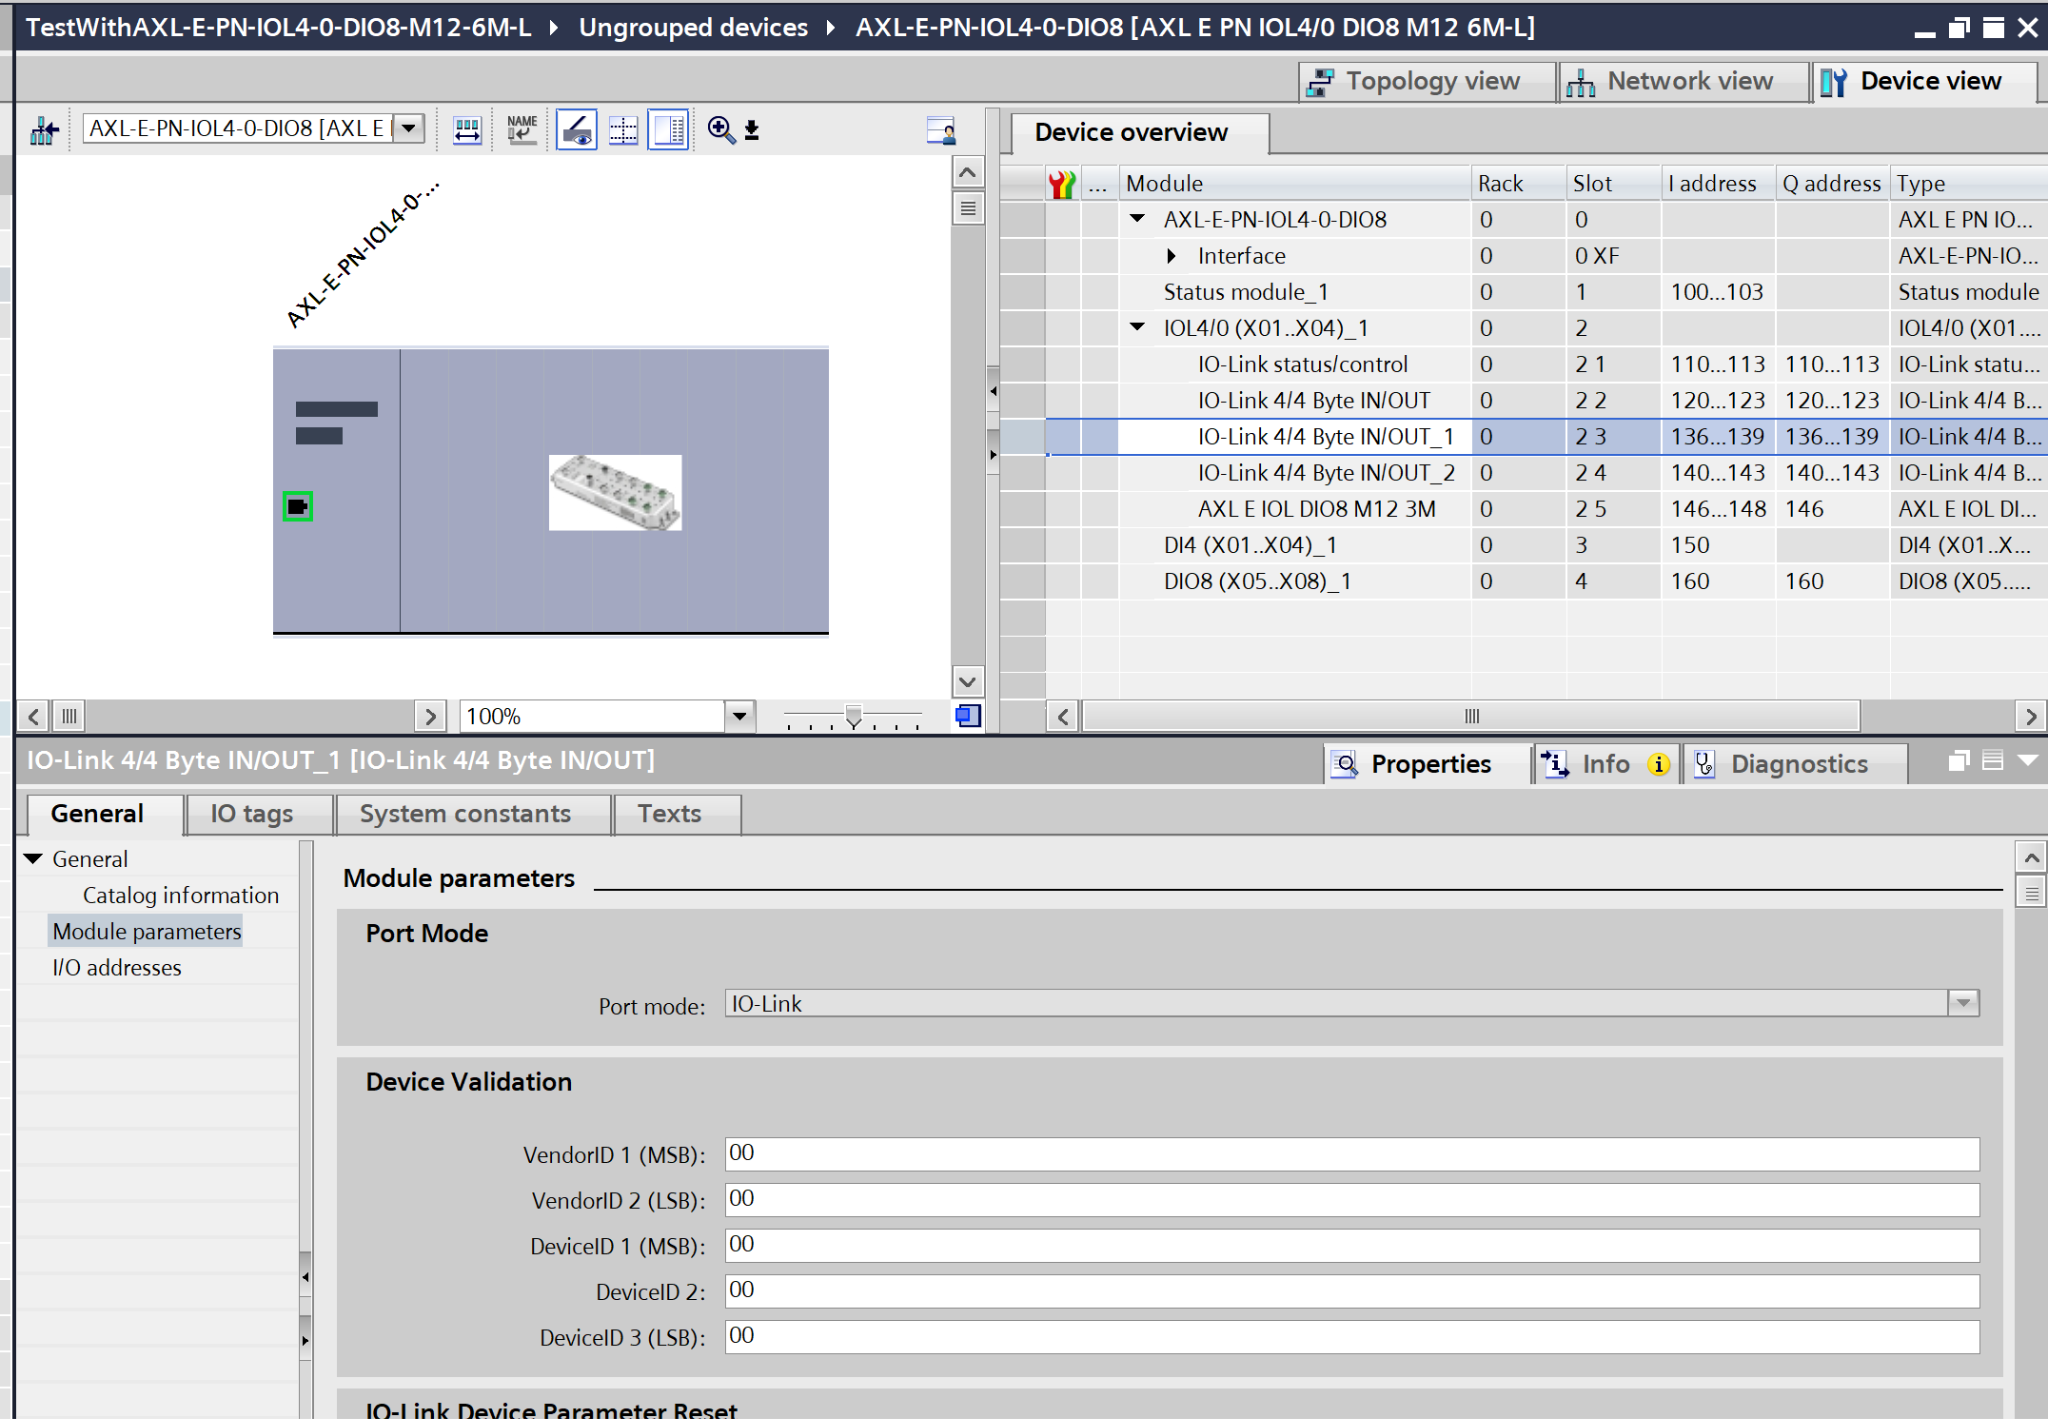Open the Diagnostics inspector tab
Screen dimensions: 2048x1419
point(1796,764)
